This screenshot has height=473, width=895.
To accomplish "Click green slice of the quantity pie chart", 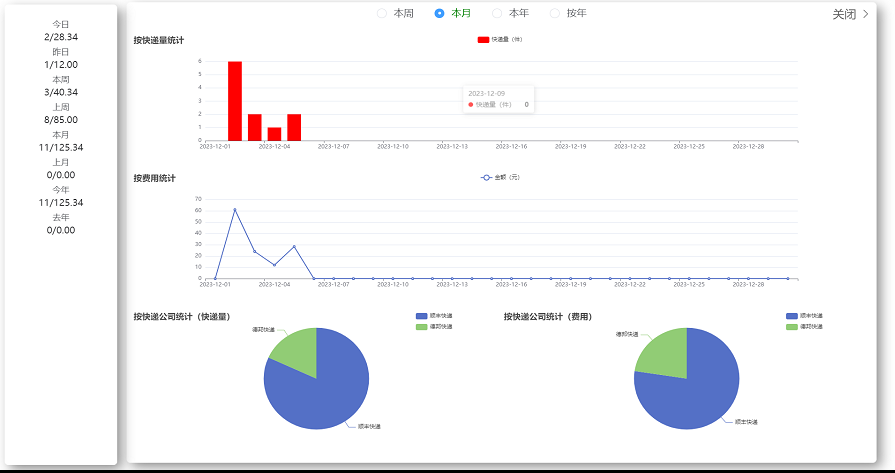I will tap(297, 352).
